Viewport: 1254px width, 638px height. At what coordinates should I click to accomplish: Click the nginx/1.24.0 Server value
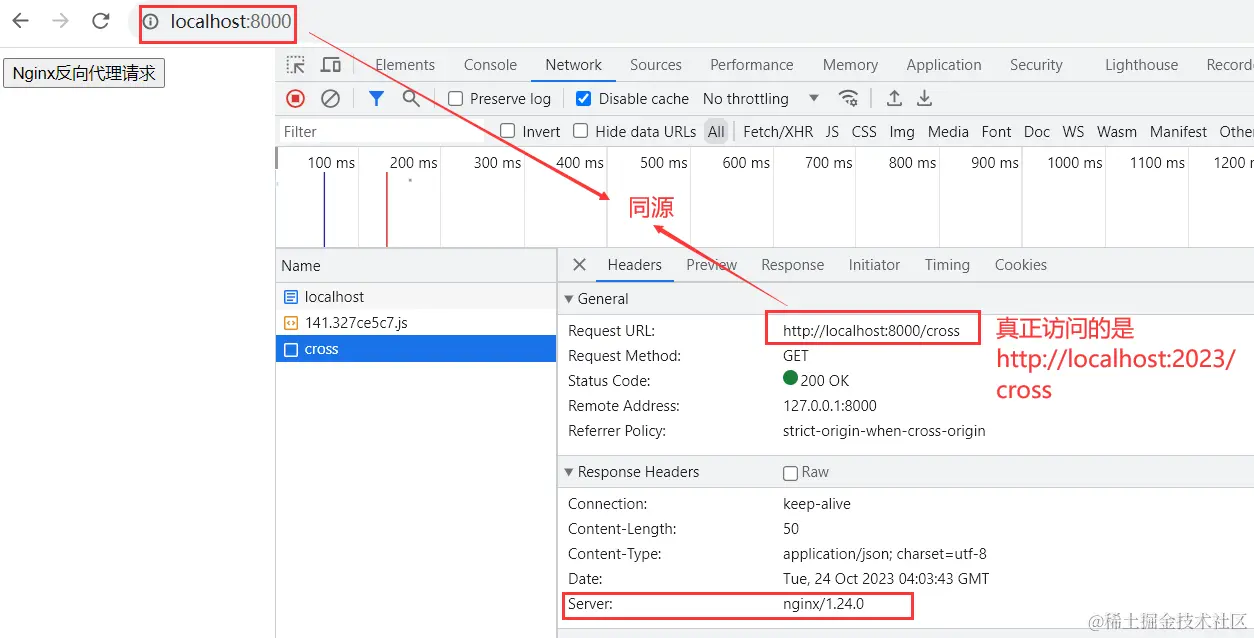pos(823,604)
